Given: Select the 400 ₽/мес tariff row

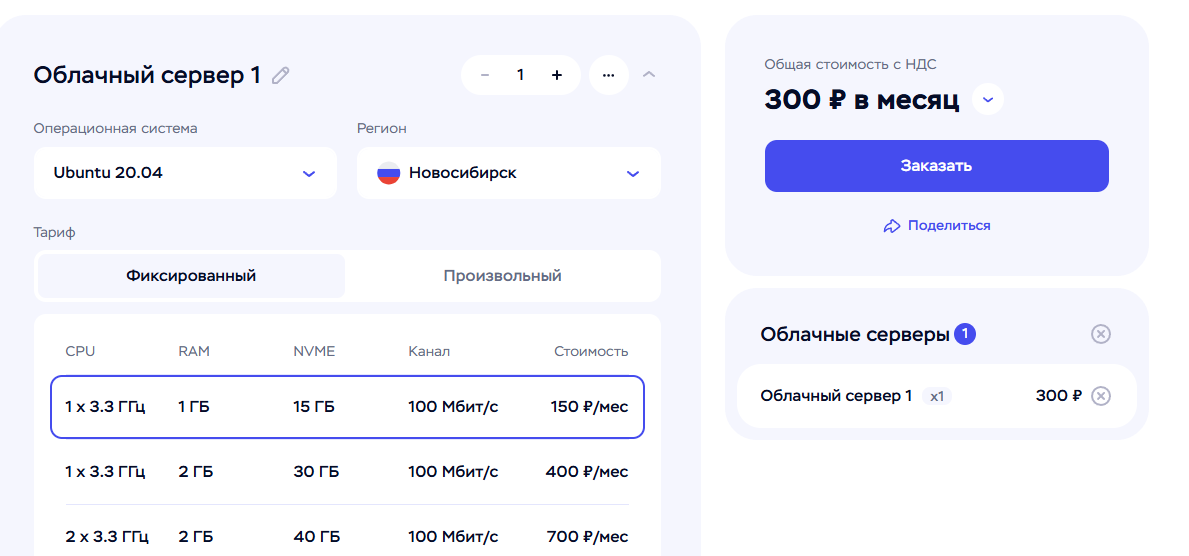Looking at the screenshot, I should click(x=347, y=472).
